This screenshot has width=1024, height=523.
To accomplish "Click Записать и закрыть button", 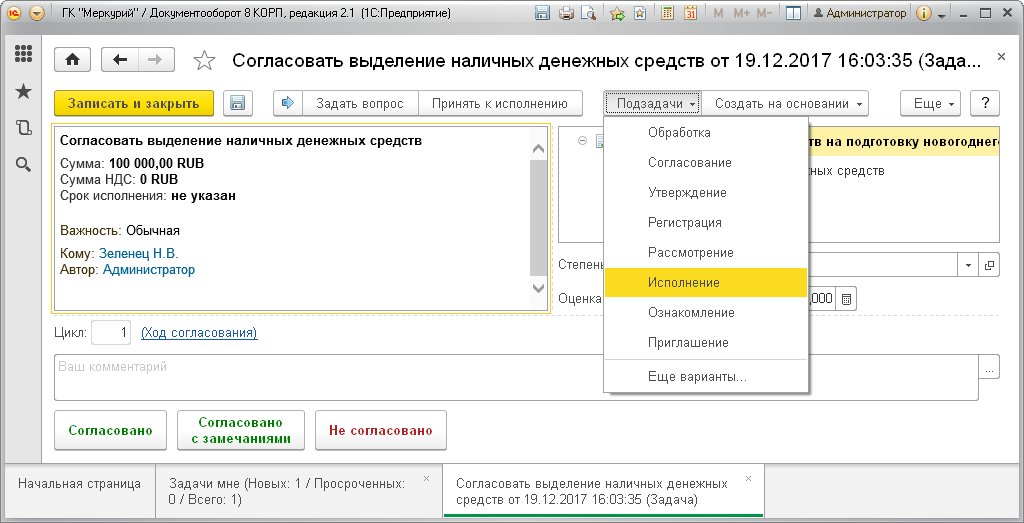I will tap(134, 103).
